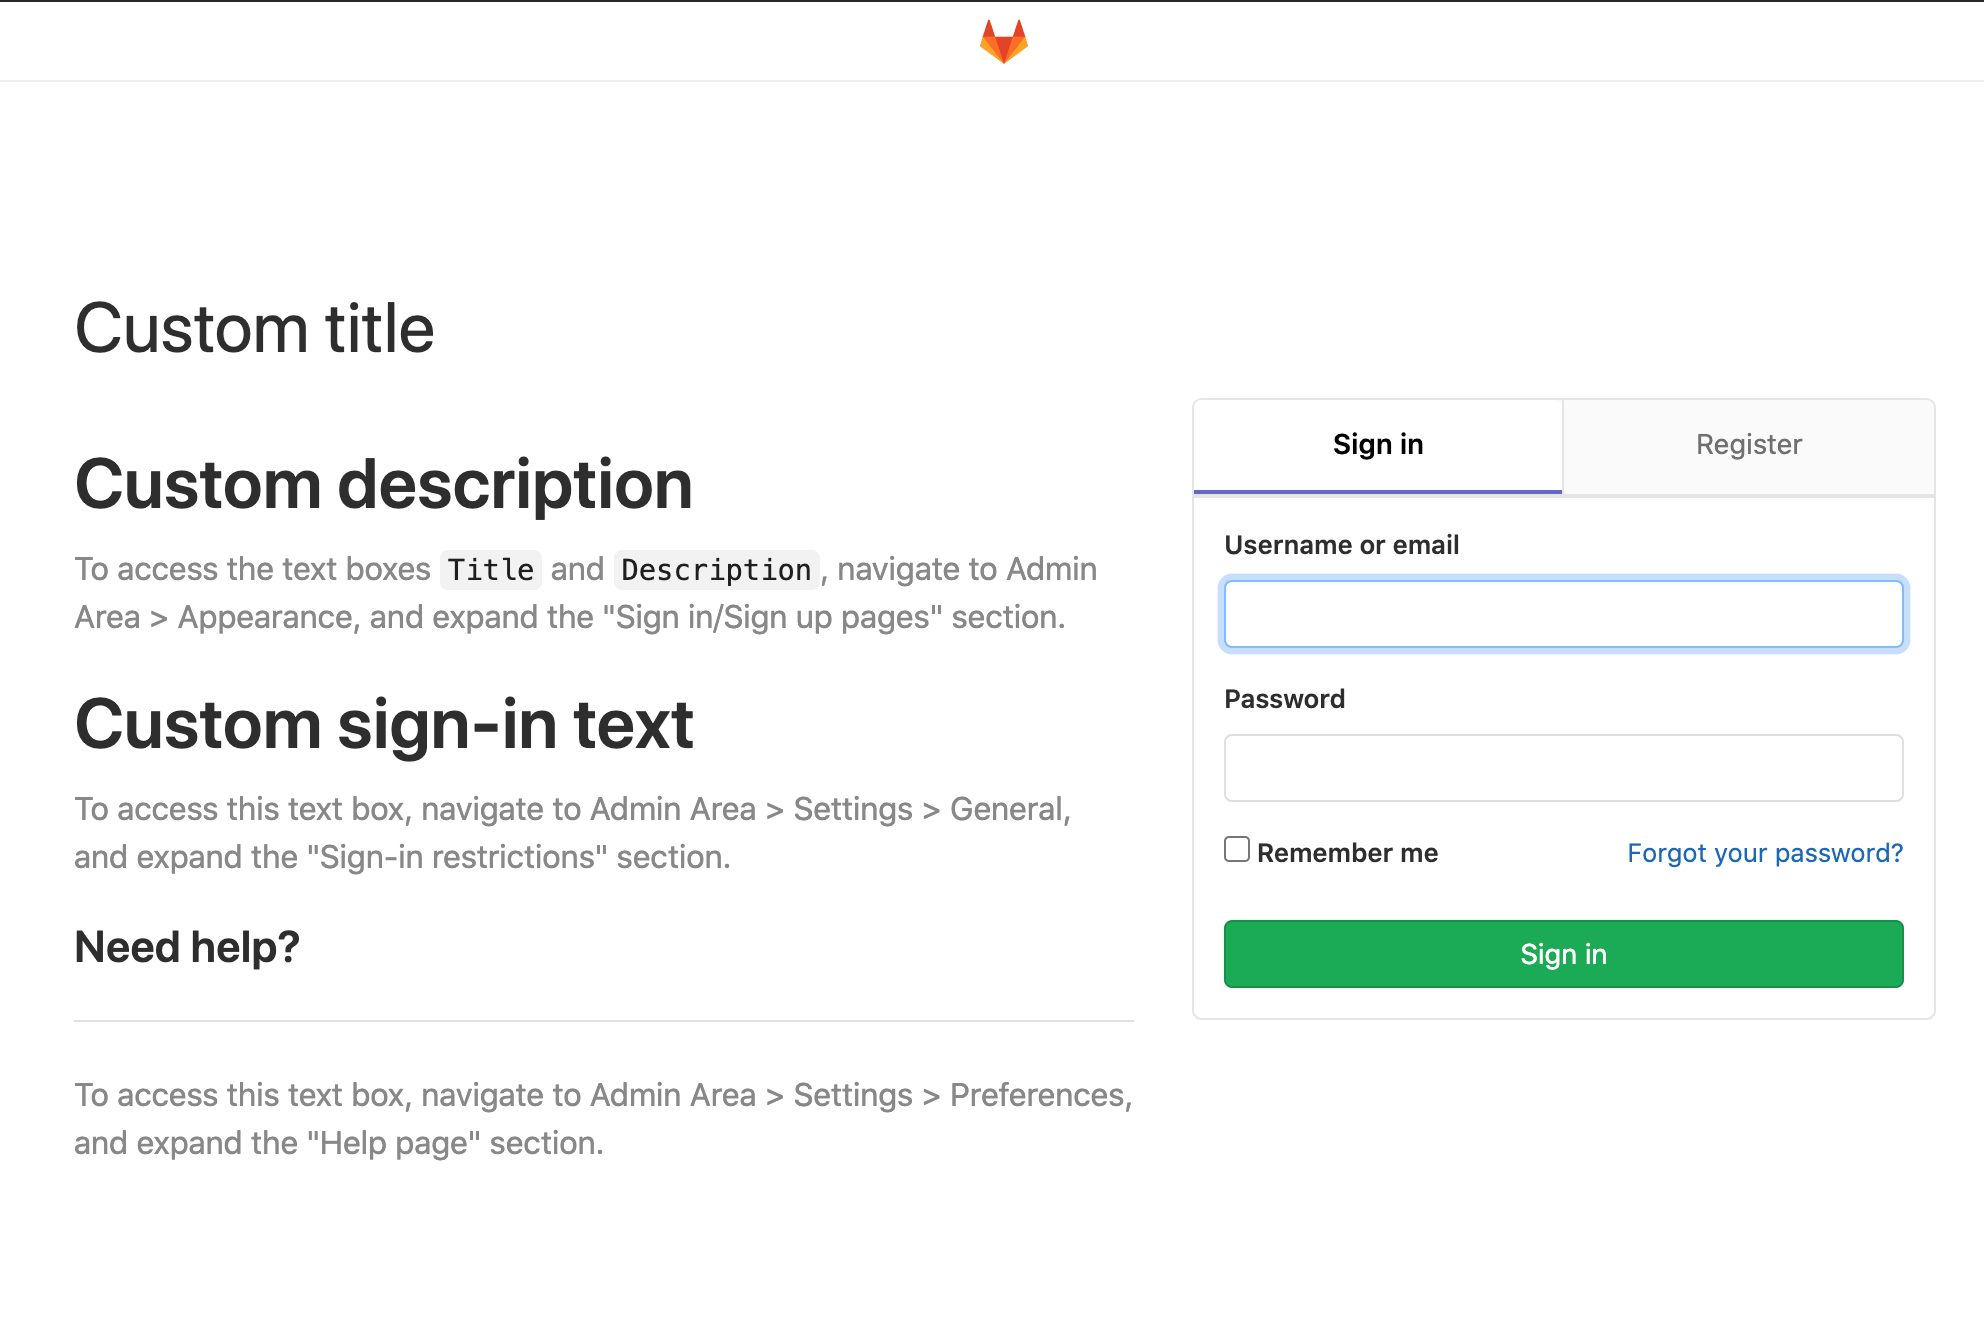This screenshot has width=1984, height=1342.
Task: Select the Title code snippet text
Action: tap(490, 569)
